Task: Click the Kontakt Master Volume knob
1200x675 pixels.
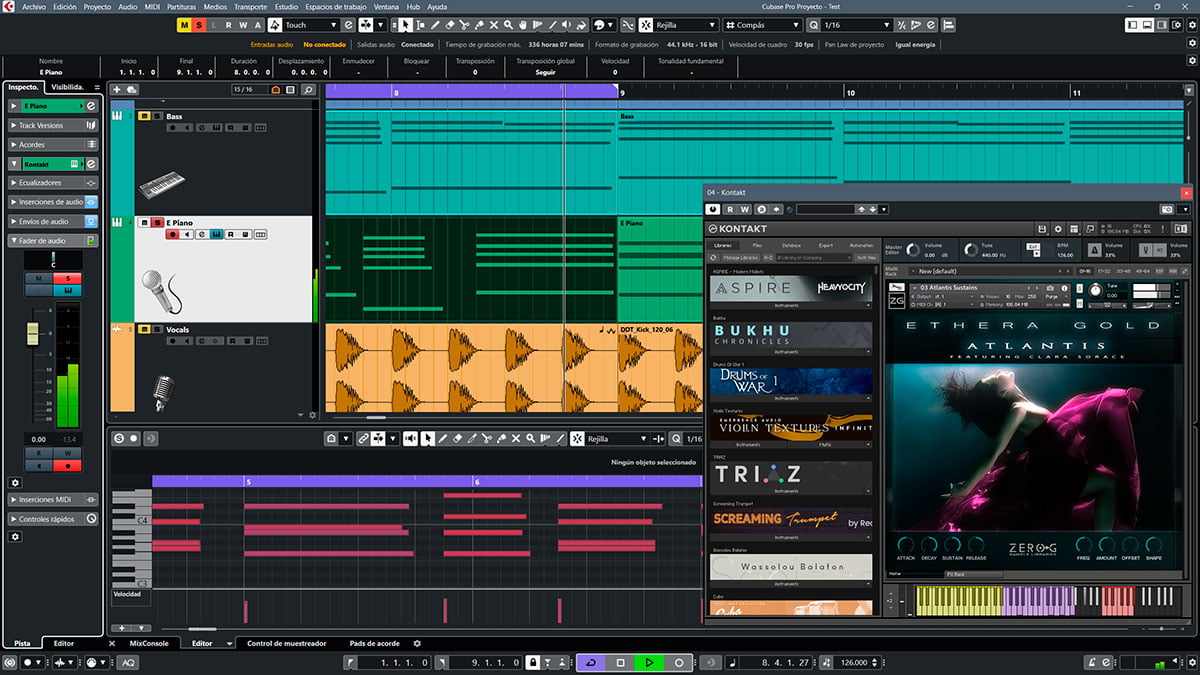Action: pyautogui.click(x=914, y=249)
